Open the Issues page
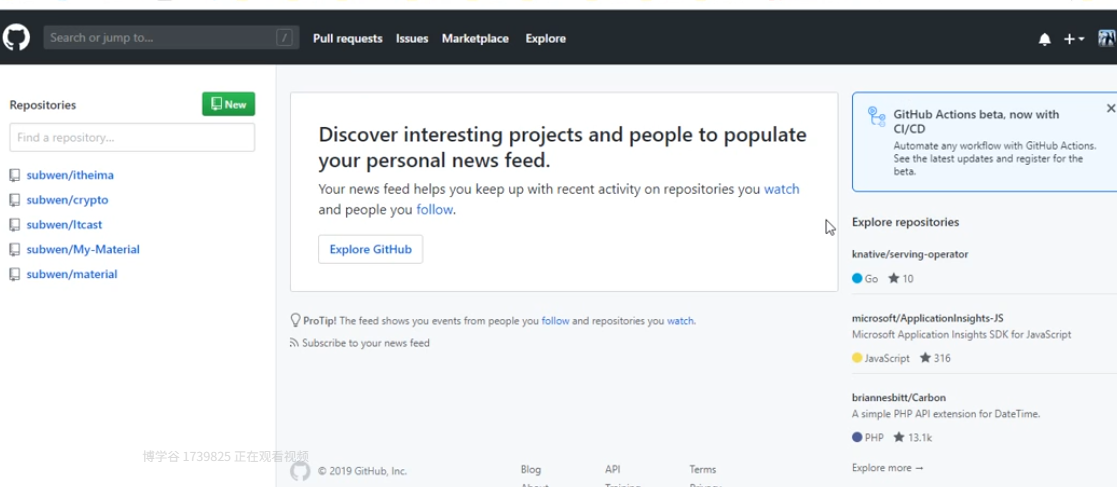The image size is (1117, 487). click(412, 38)
